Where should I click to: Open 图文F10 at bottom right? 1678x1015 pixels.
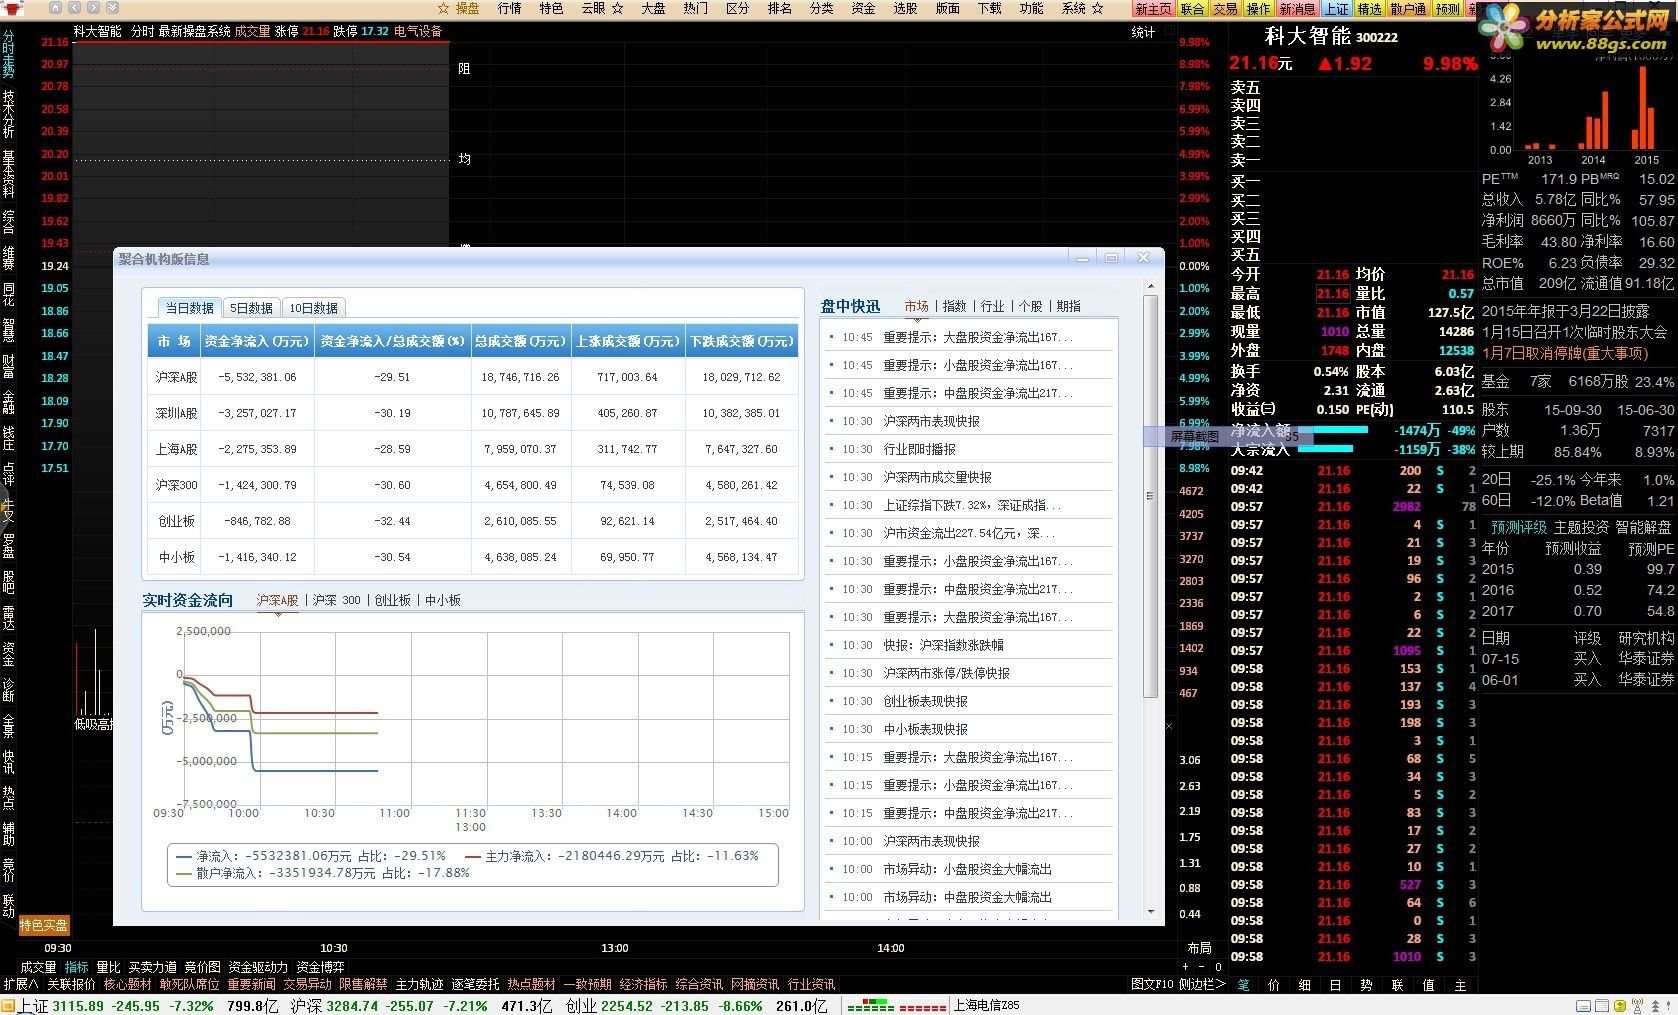point(1152,984)
